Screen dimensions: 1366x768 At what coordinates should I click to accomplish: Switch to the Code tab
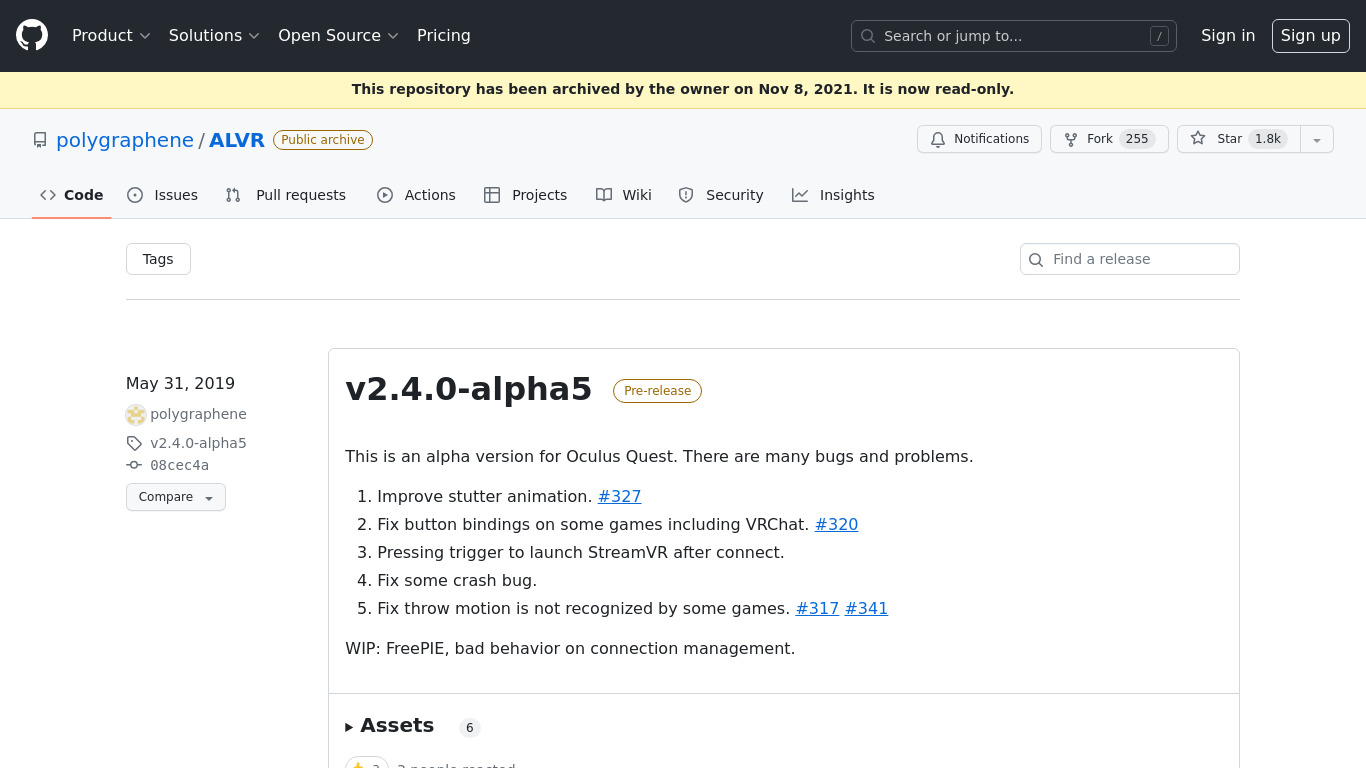(x=72, y=195)
